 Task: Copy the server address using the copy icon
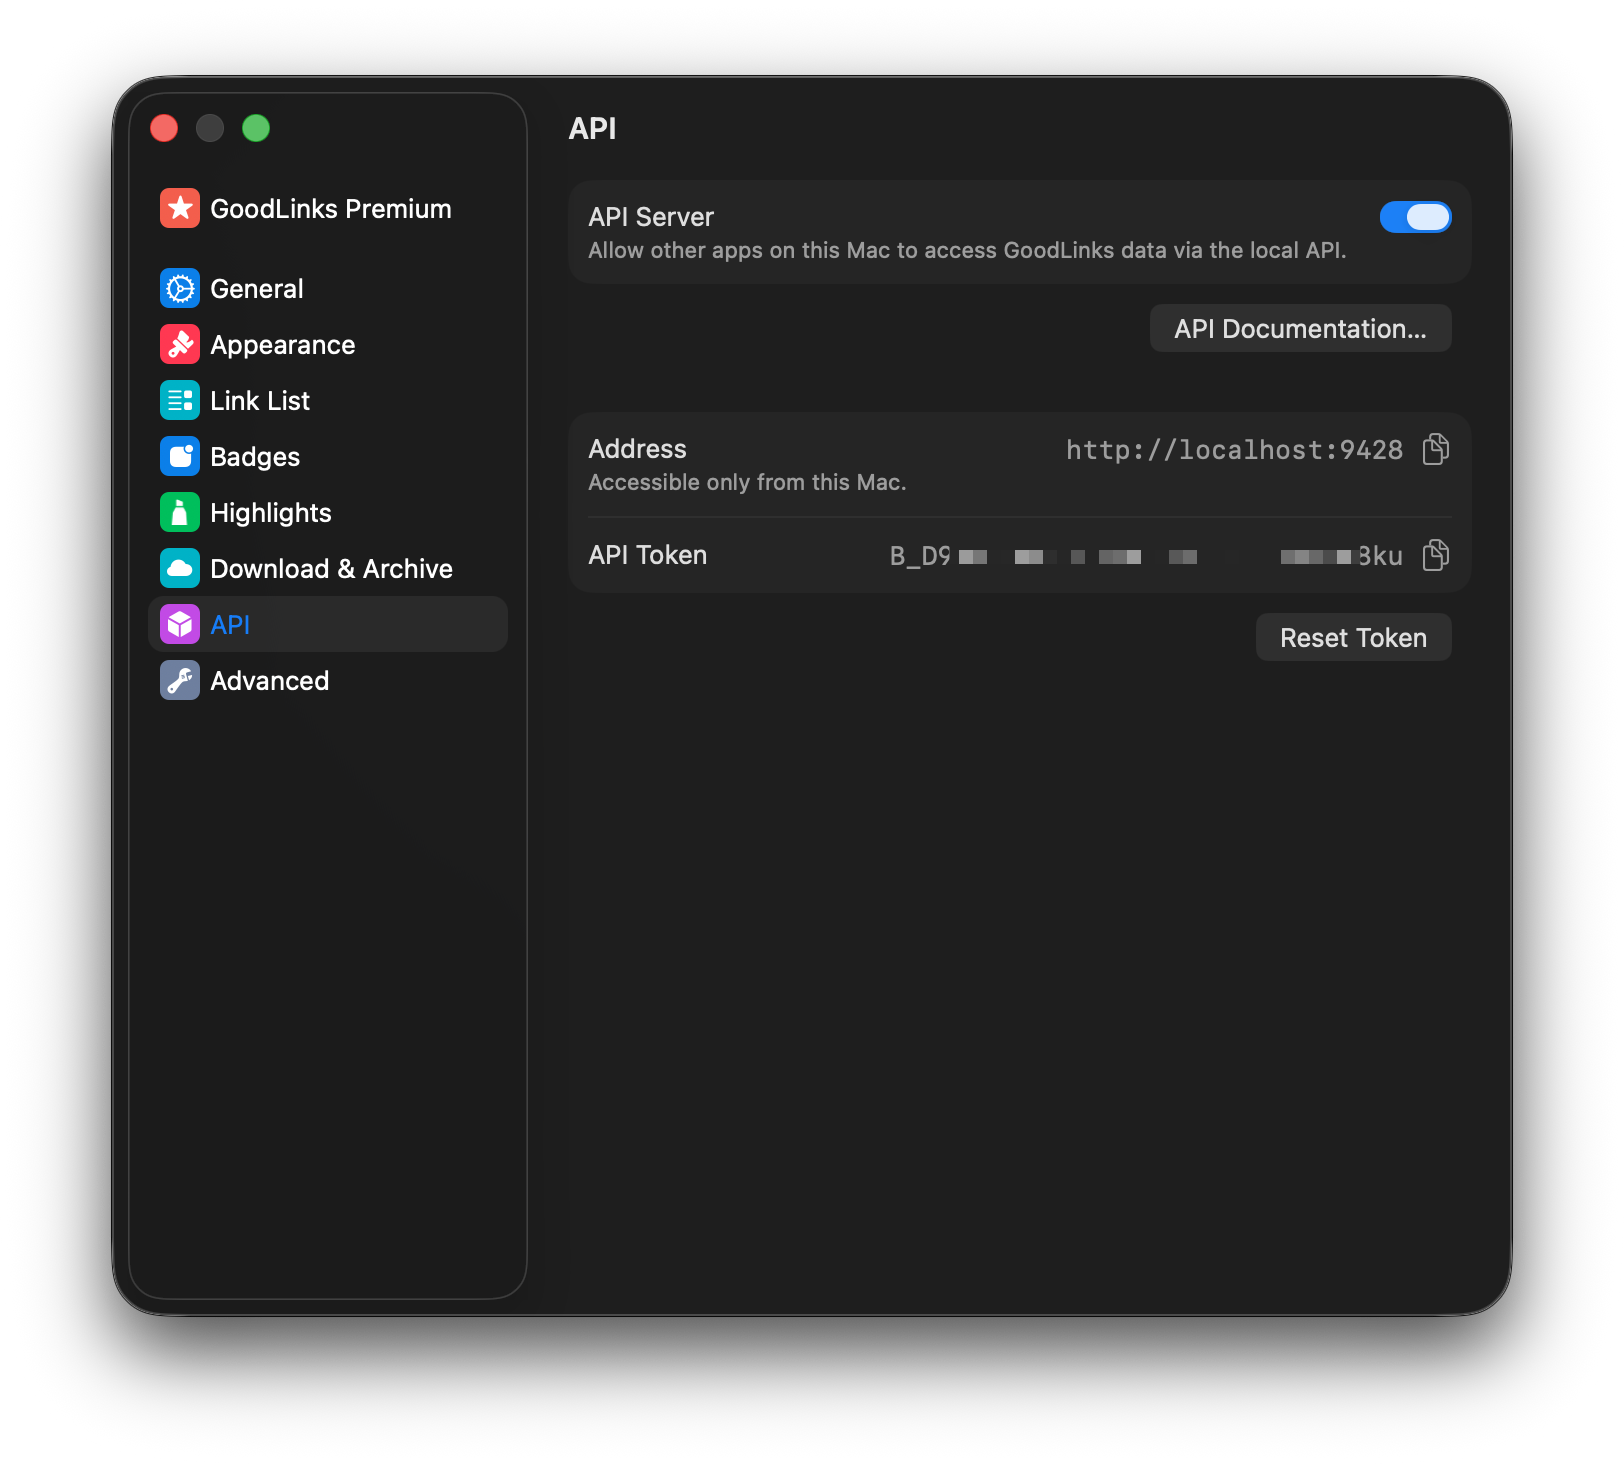pos(1435,450)
